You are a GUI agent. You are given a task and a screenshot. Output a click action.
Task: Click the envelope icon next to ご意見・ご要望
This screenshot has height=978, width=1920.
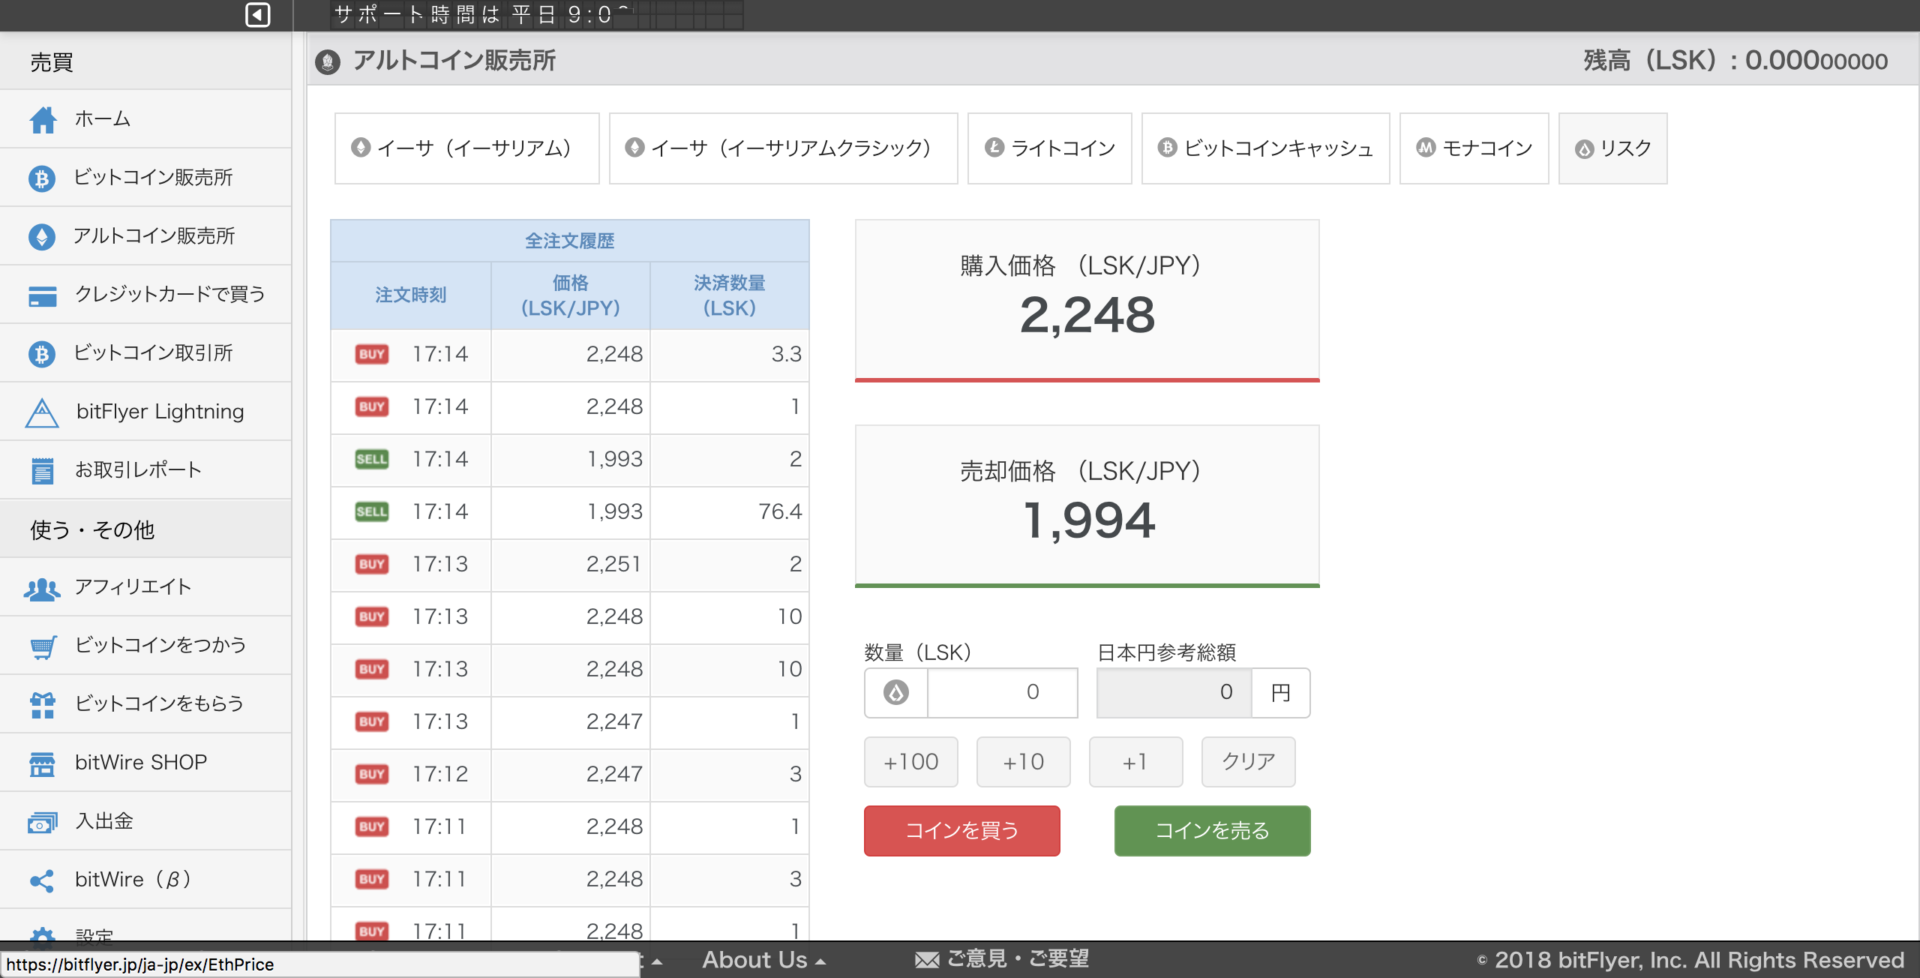click(x=927, y=960)
